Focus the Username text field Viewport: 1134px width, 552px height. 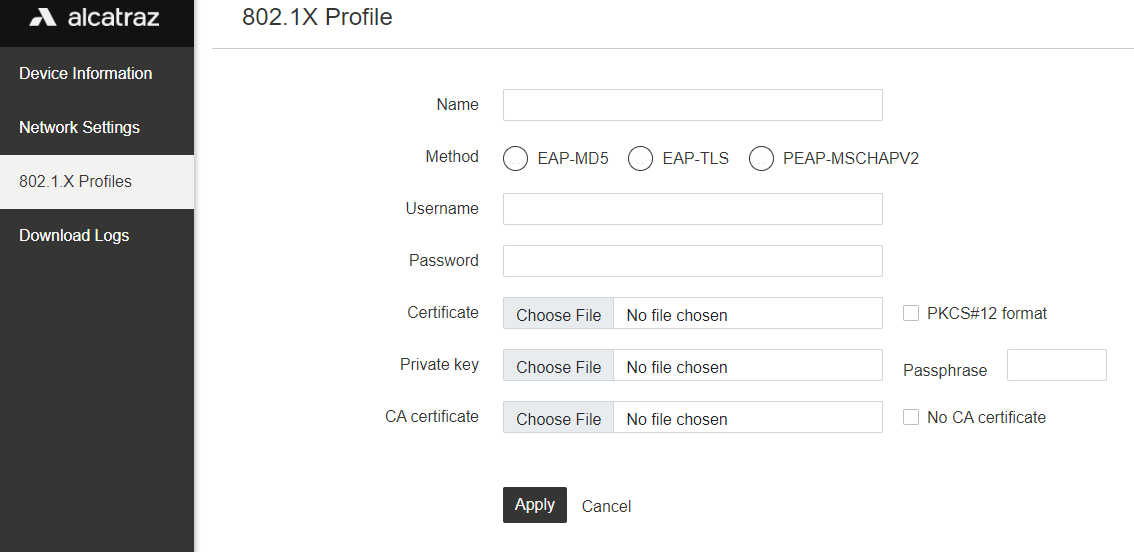tap(692, 209)
